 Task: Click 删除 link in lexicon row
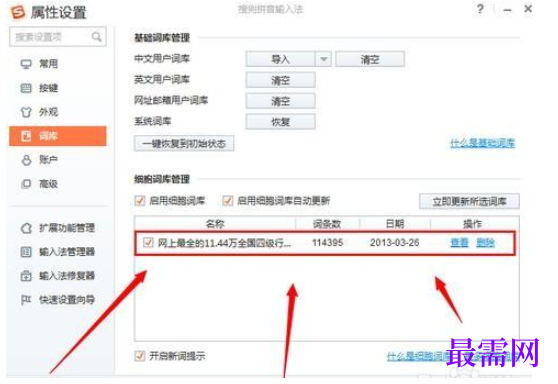(485, 243)
